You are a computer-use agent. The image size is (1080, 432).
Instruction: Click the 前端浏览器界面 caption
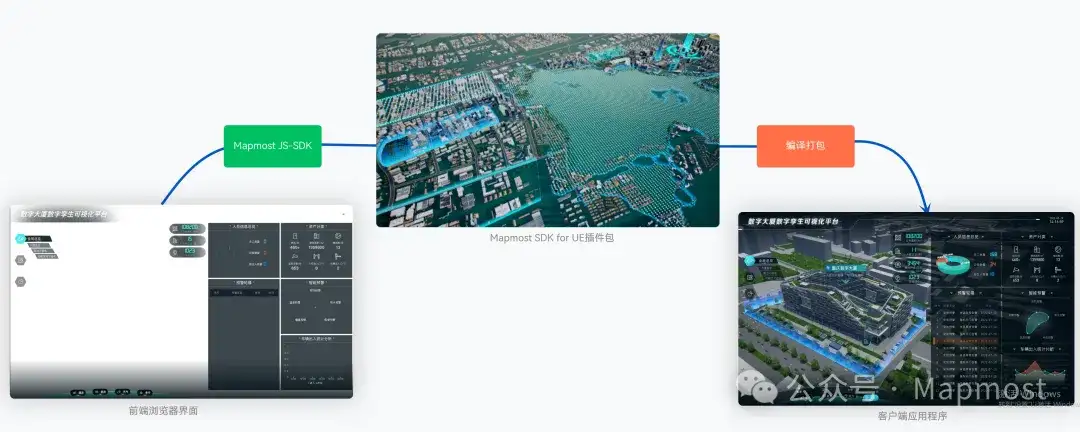(x=164, y=411)
